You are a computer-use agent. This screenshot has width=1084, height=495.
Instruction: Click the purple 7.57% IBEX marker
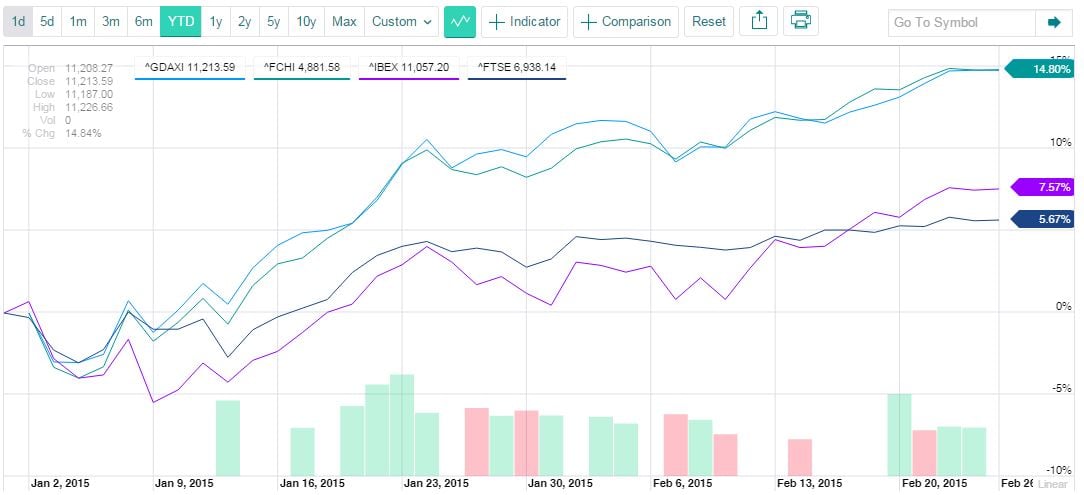pyautogui.click(x=1044, y=187)
